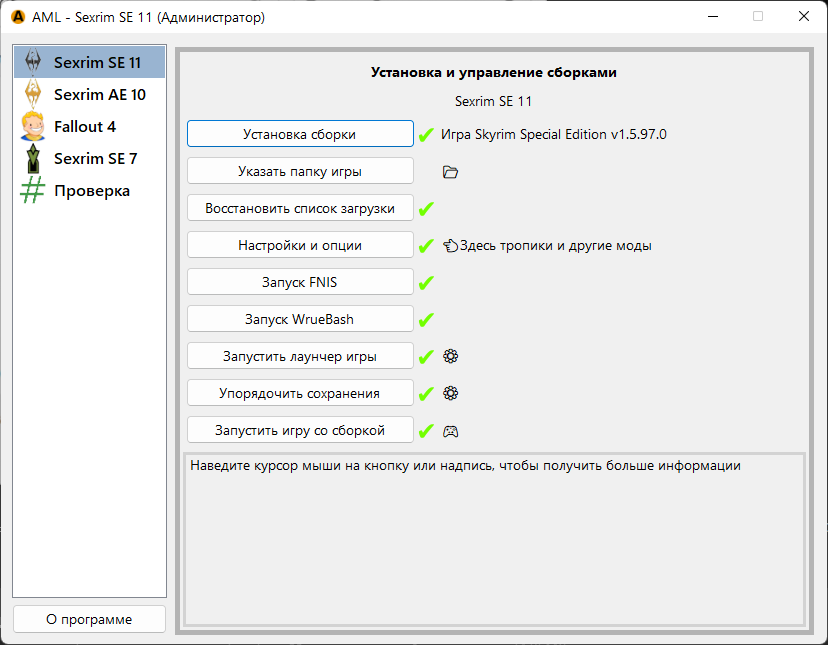828x645 pixels.
Task: Click the Vault Boy icon for Fallout 4
Action: 33,127
